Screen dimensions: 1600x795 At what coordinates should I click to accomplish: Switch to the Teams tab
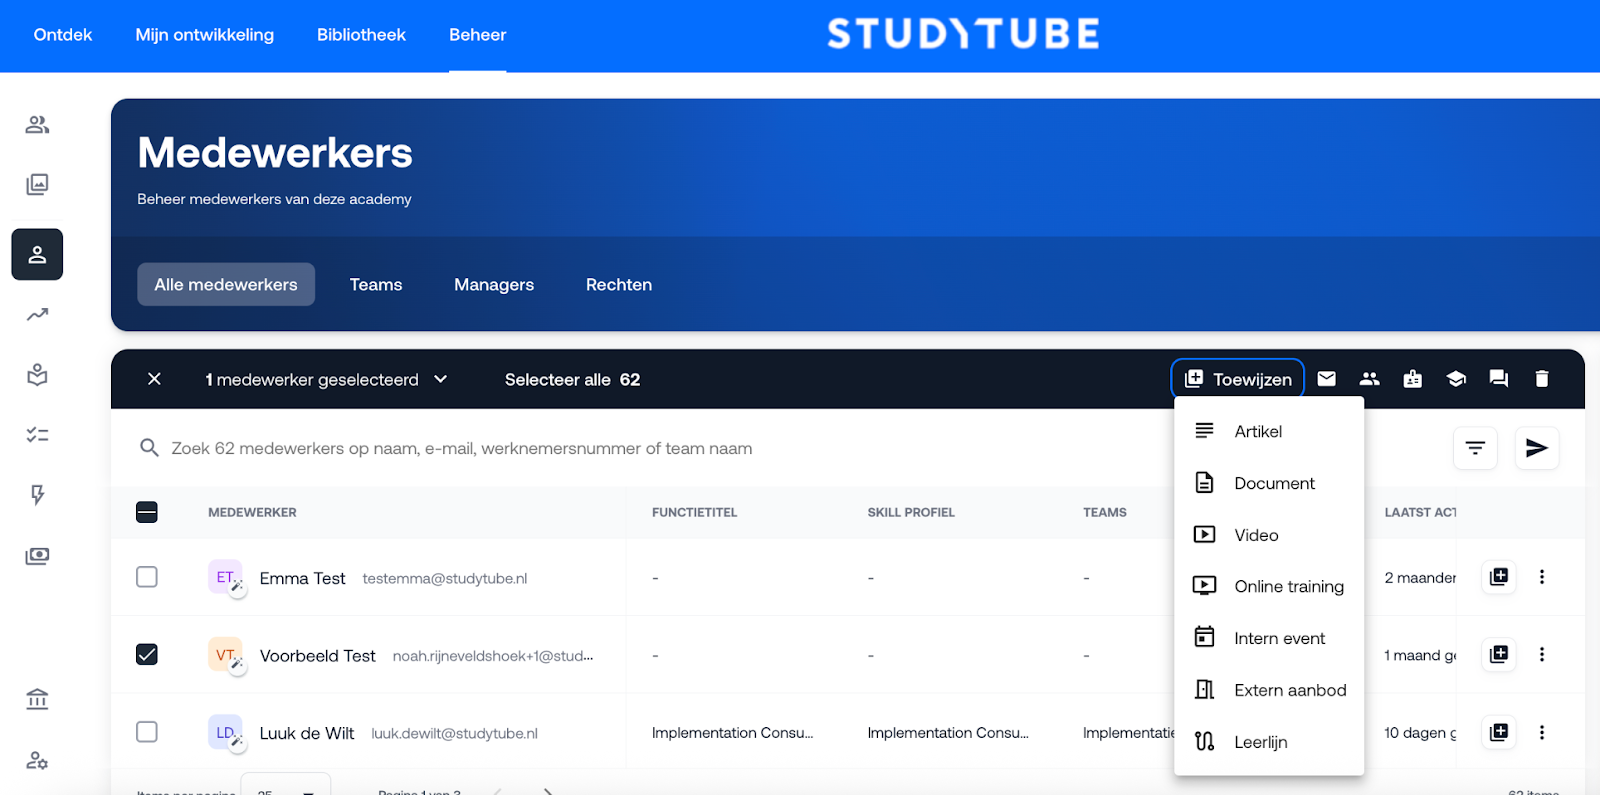click(x=376, y=284)
